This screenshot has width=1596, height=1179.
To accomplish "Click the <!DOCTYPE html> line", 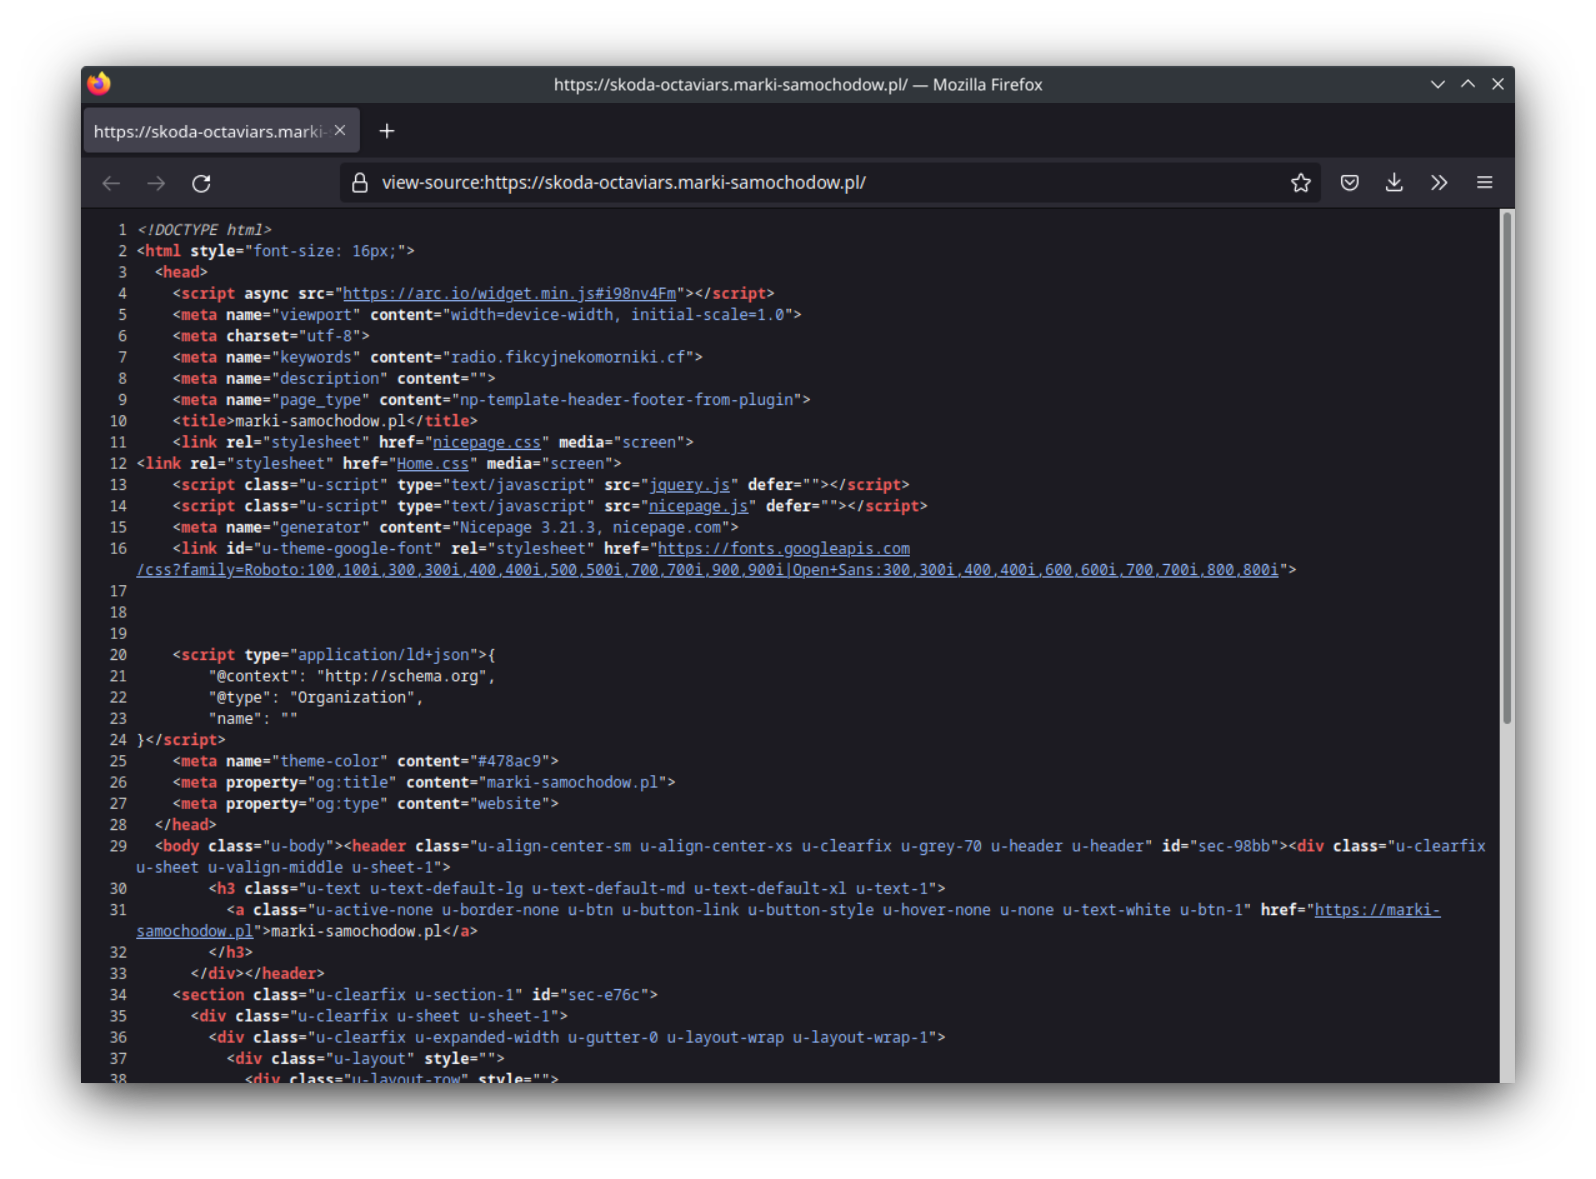I will click(204, 230).
